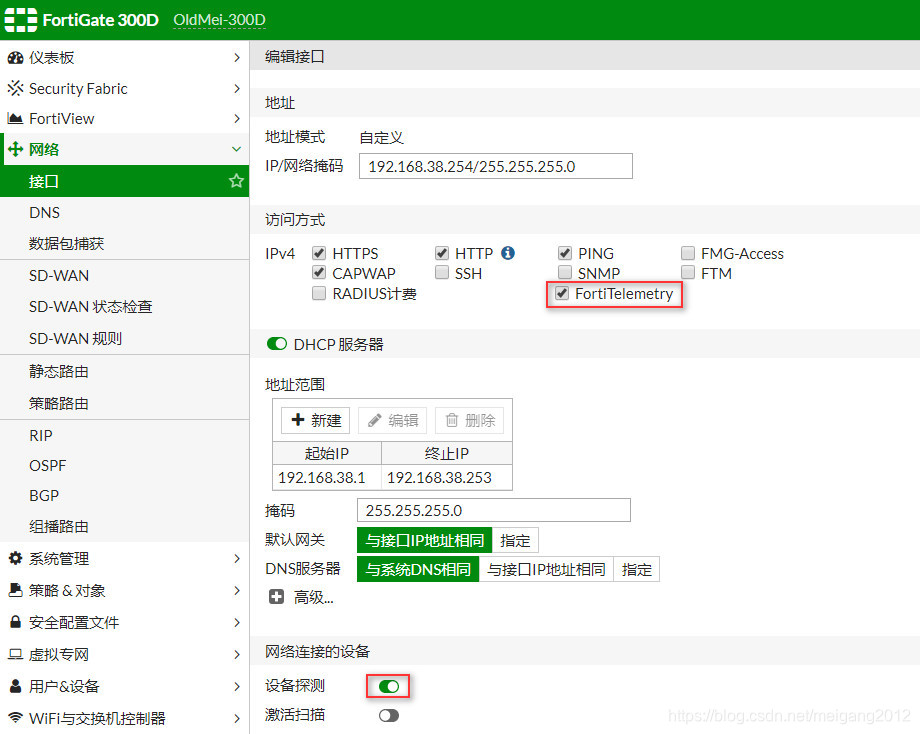Check the RADIUS计费 checkbox
Viewport: 920px width, 734px height.
319,293
